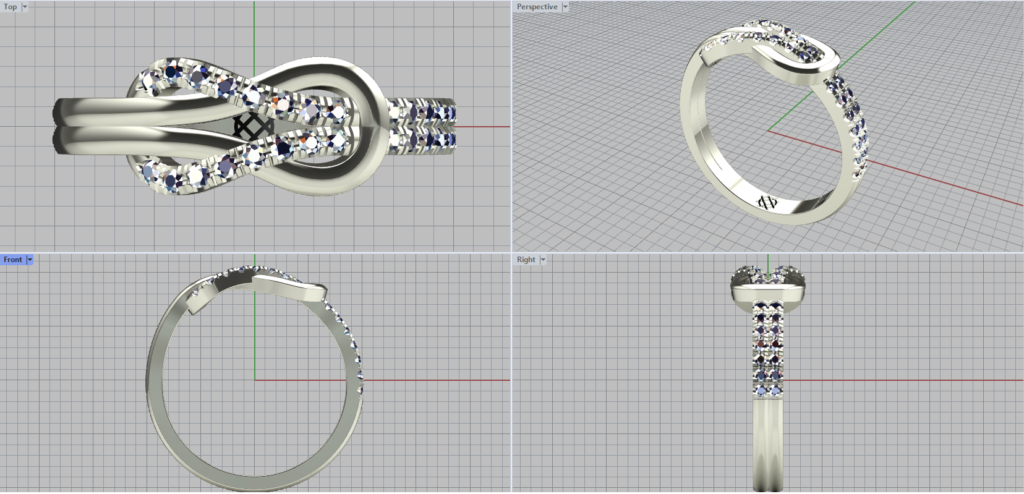The height and width of the screenshot is (494, 1024).
Task: Select the Right viewport title label
Action: 526,259
